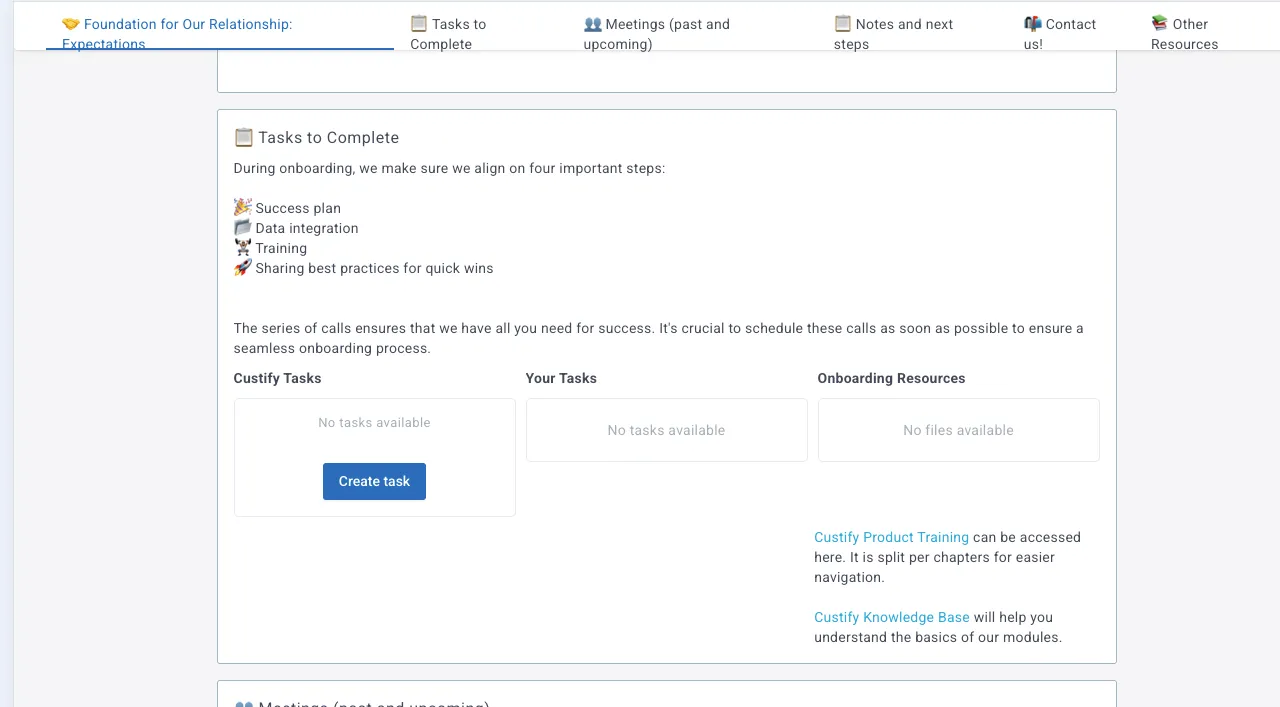Click the clipboard icon in section heading
This screenshot has height=707, width=1280.
tap(243, 137)
